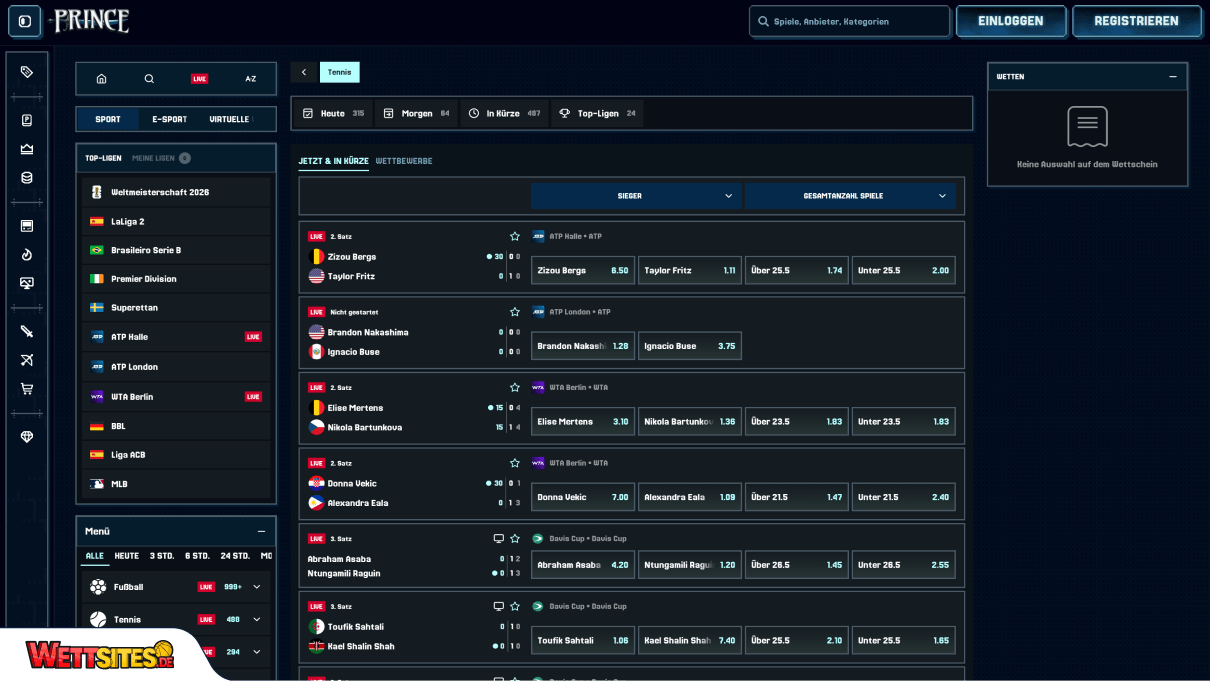Open the shopping cart icon in left rail
This screenshot has height=681, width=1210.
coord(27,389)
